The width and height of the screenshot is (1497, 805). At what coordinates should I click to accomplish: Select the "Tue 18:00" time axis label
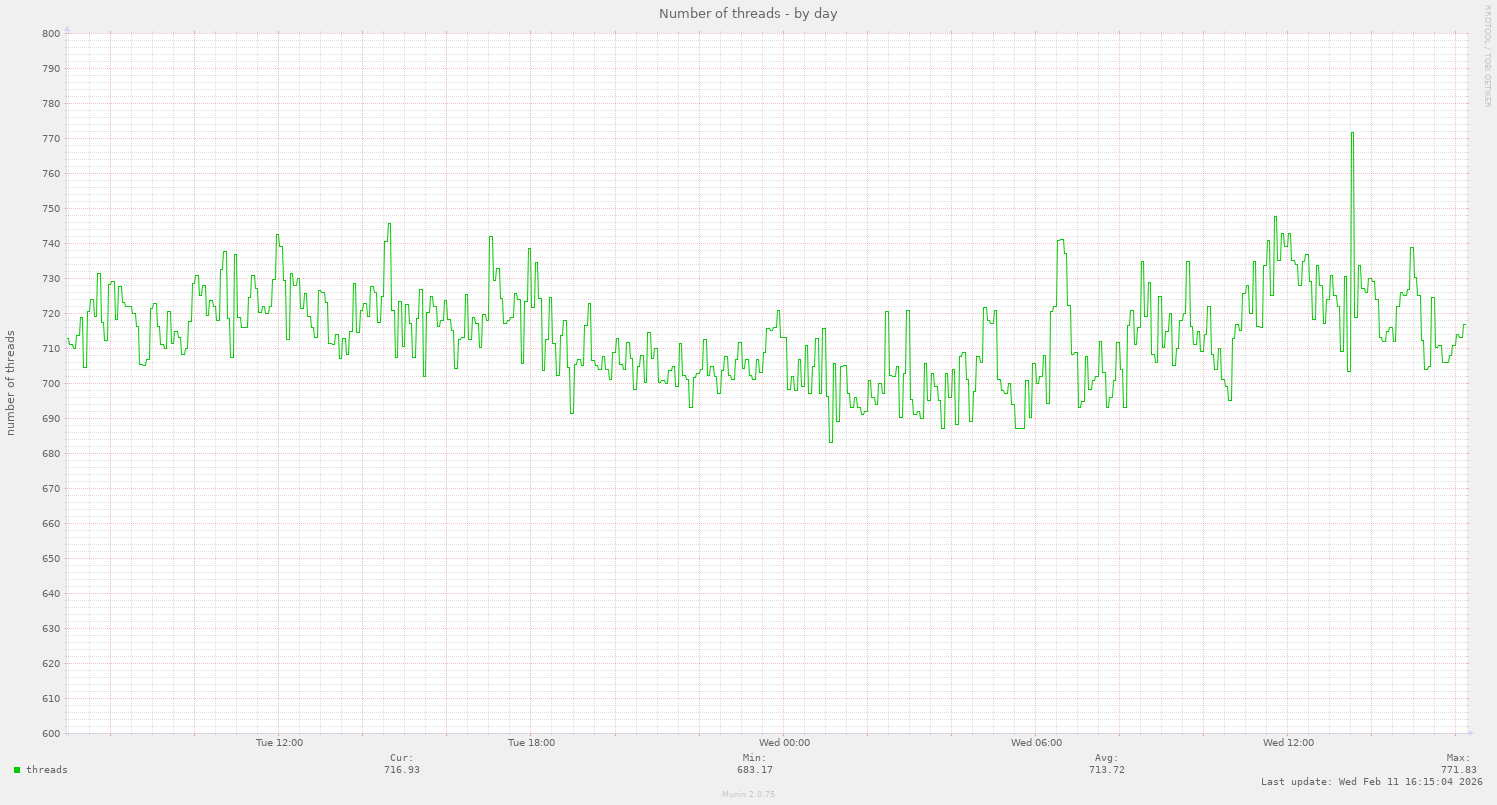pyautogui.click(x=531, y=743)
